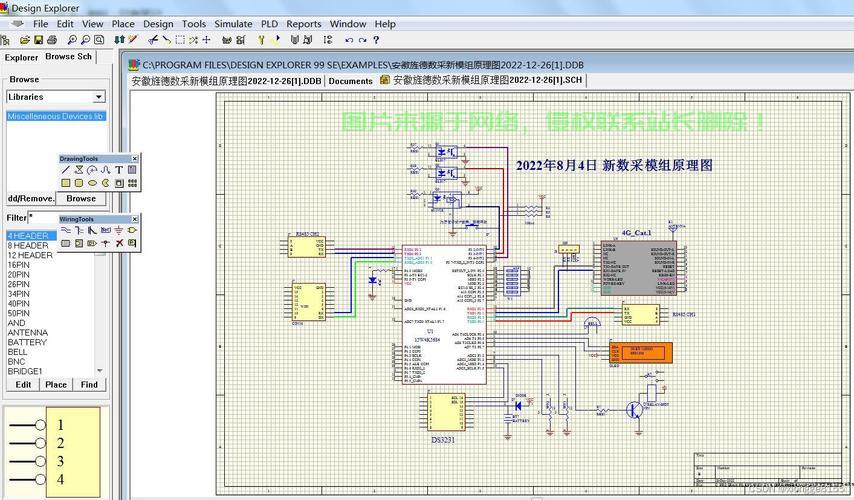Select the red X No ERC tool
The image size is (854, 500).
click(x=119, y=243)
